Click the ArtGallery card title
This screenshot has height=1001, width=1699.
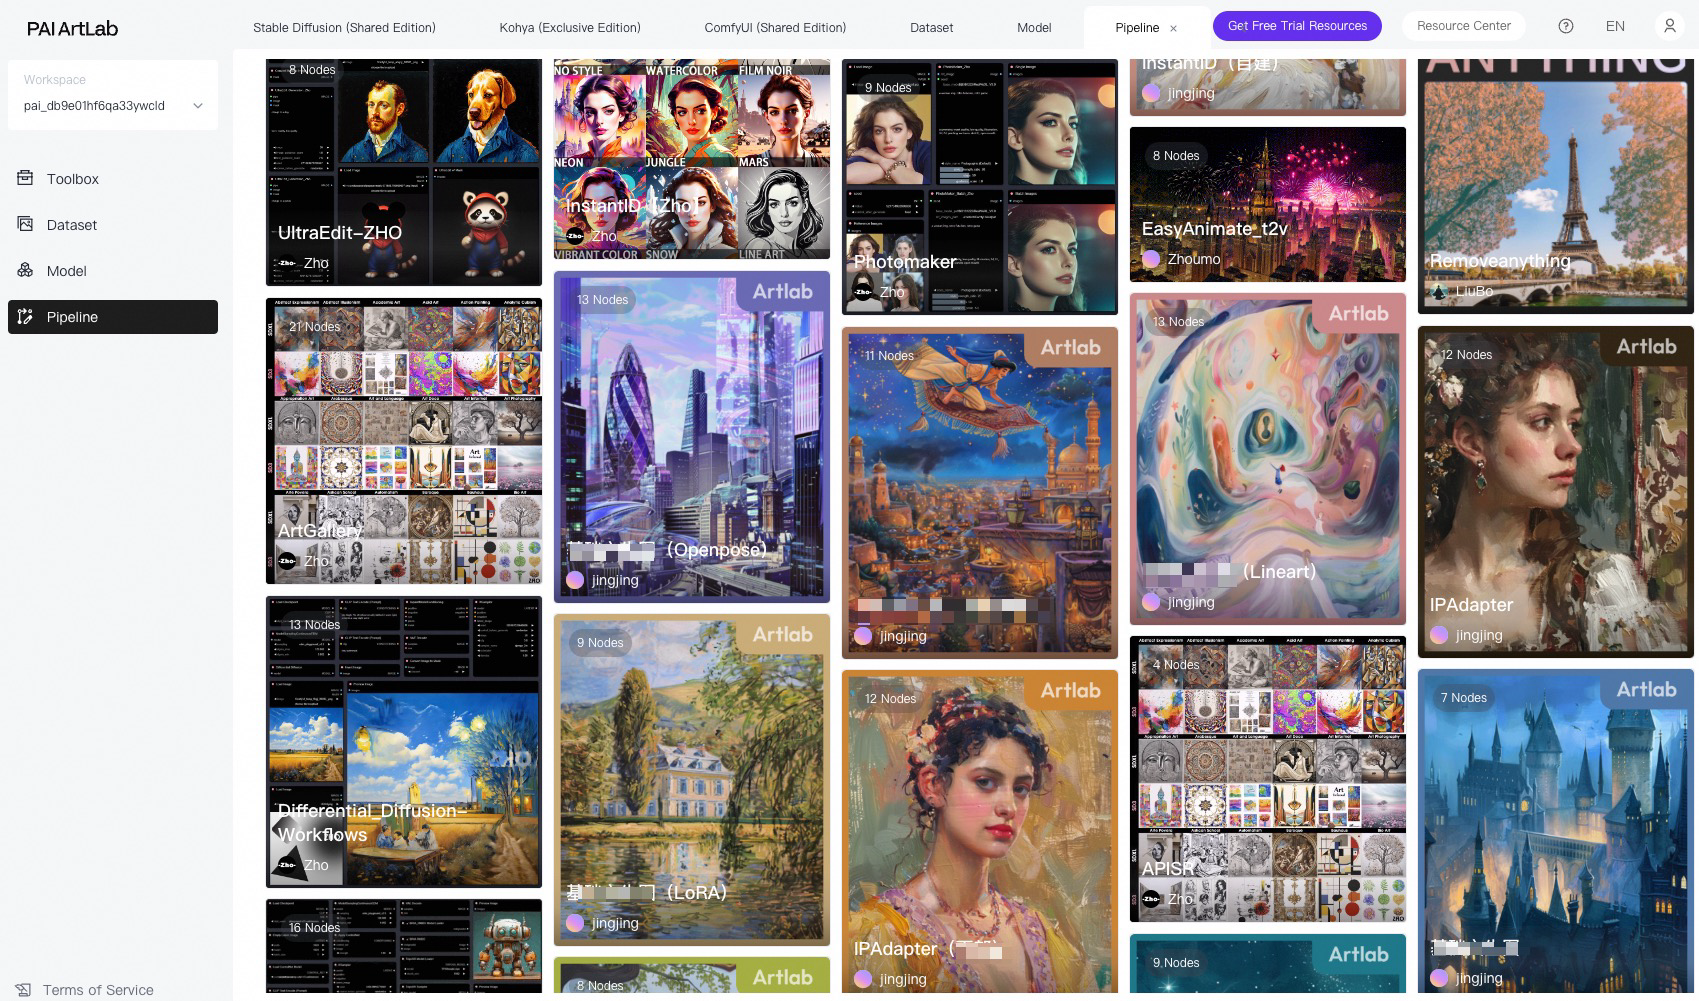[x=320, y=530]
